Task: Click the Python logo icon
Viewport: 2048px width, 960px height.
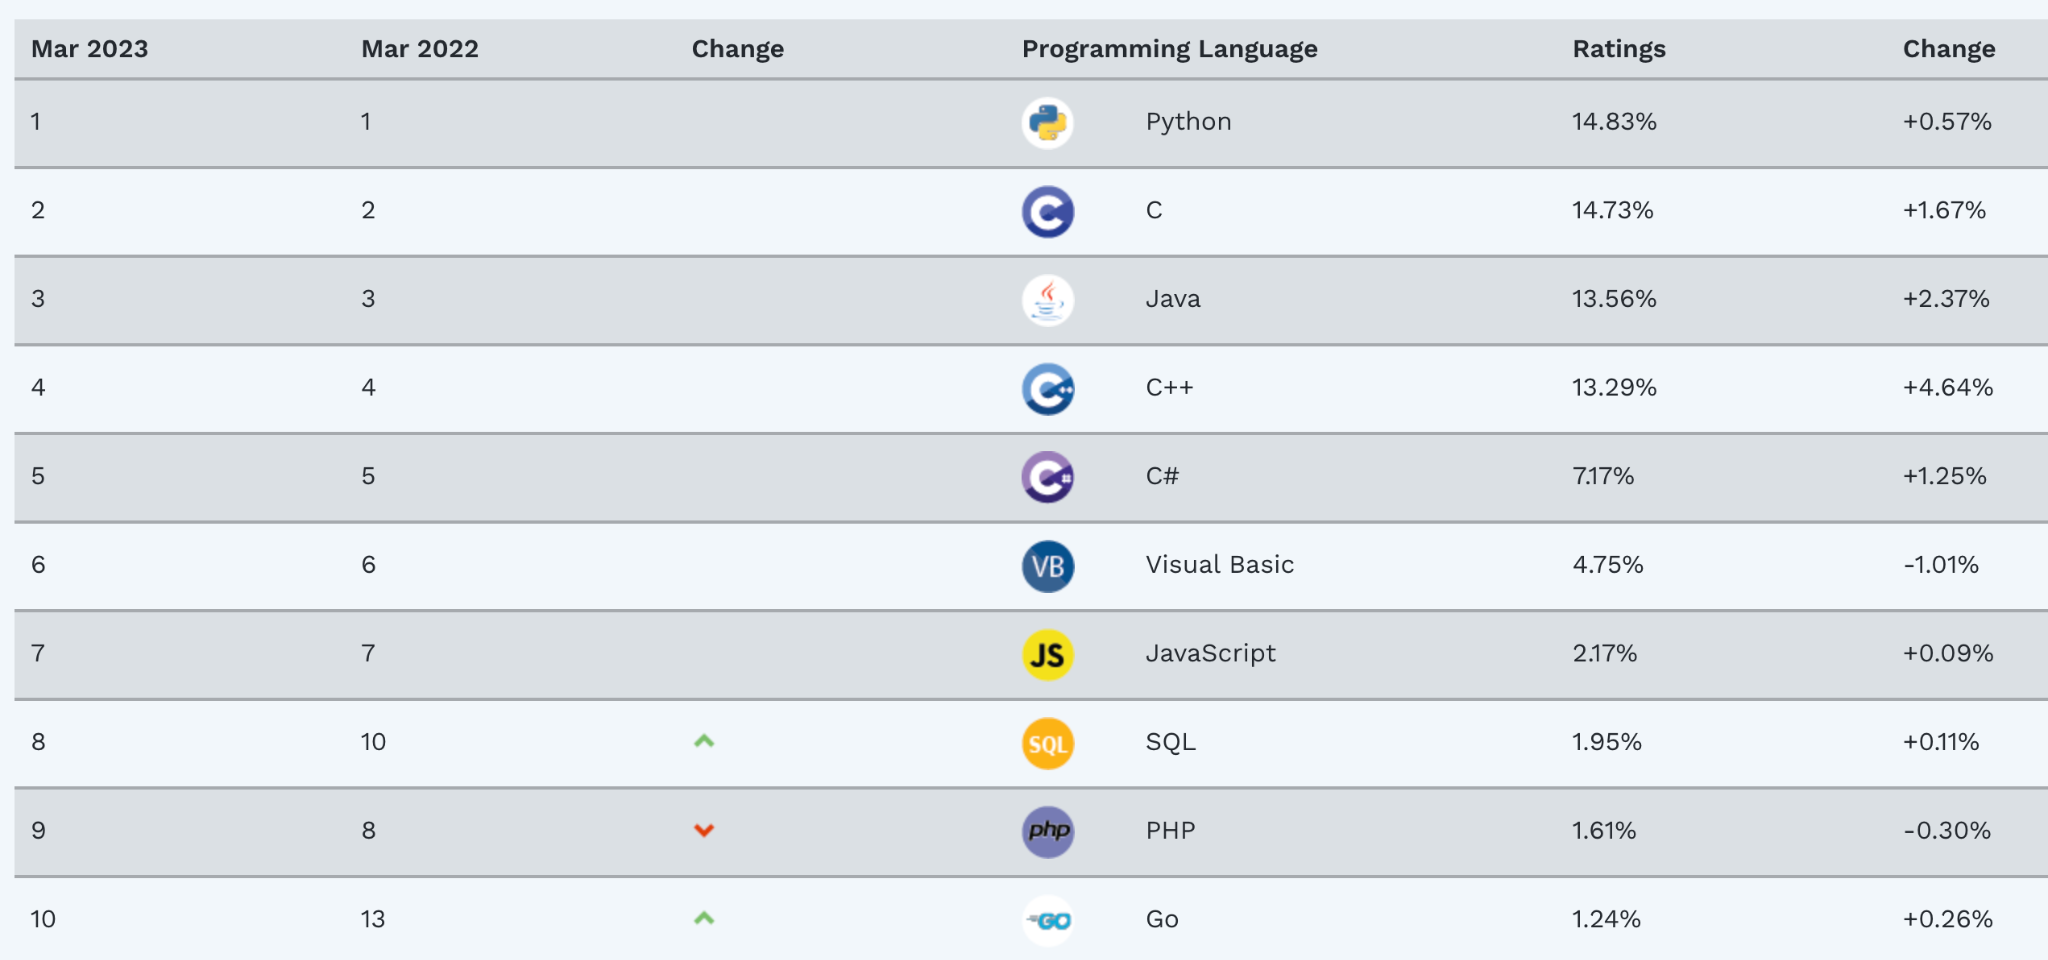Action: 1047,123
